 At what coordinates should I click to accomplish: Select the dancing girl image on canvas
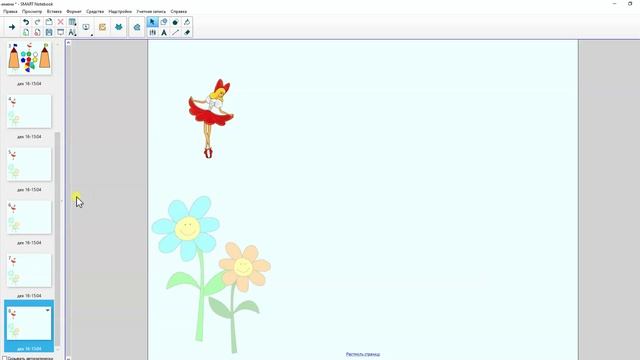211,118
